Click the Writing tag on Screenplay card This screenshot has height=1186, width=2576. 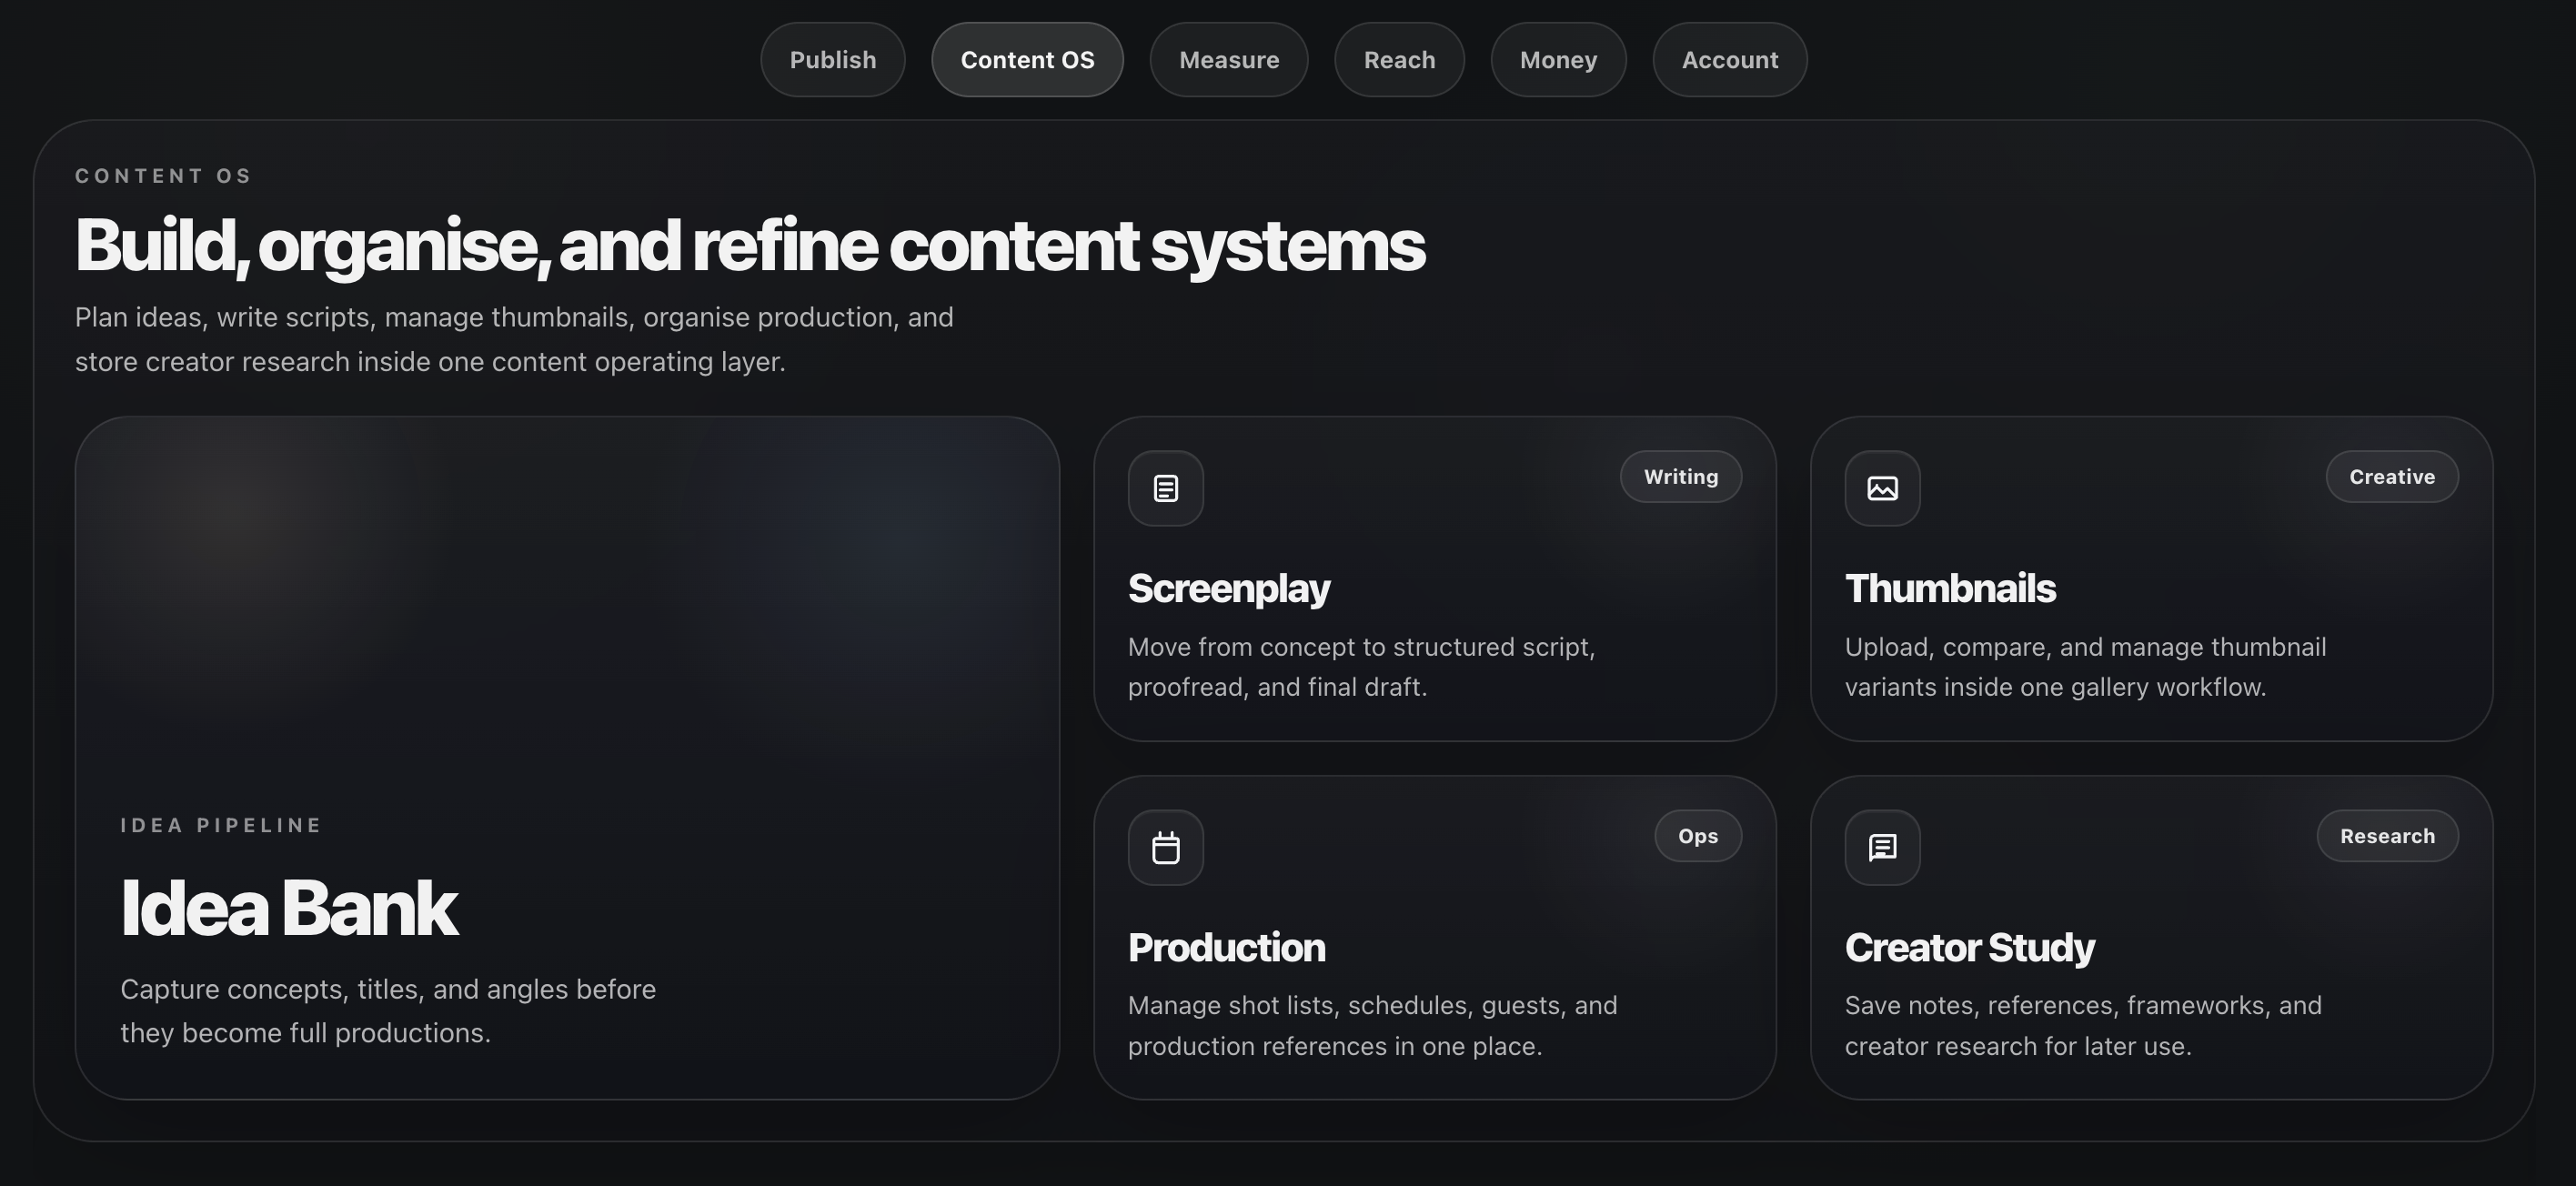1681,477
